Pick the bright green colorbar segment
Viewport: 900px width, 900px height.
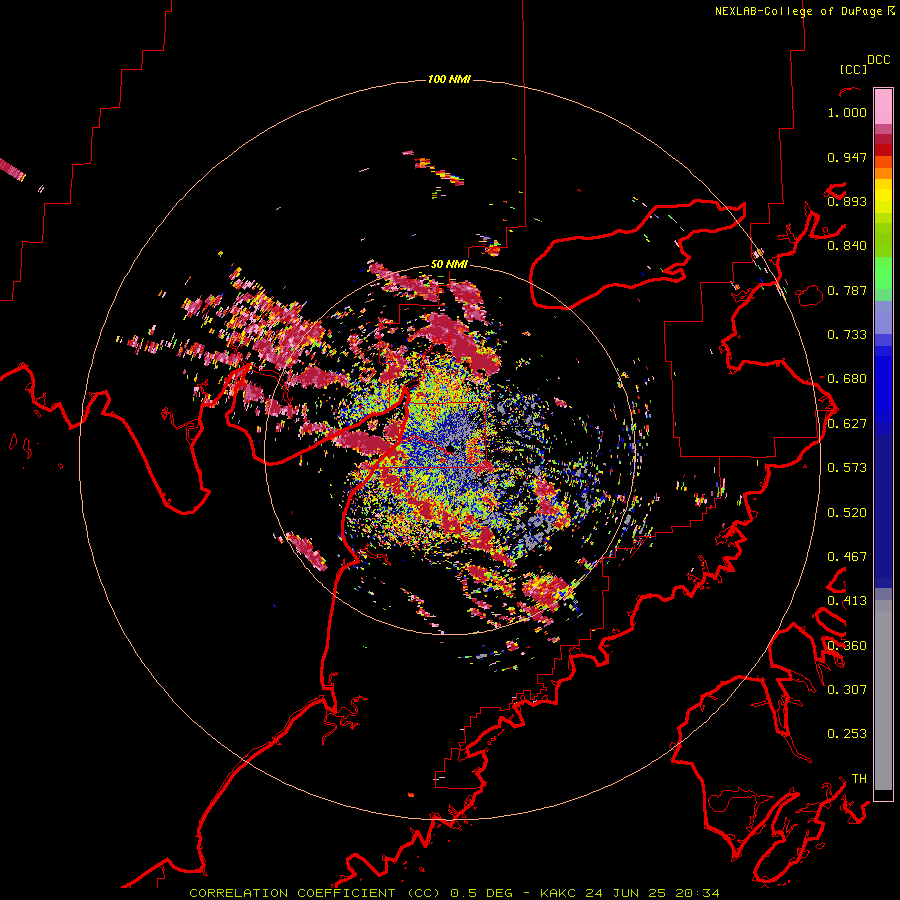coord(883,273)
